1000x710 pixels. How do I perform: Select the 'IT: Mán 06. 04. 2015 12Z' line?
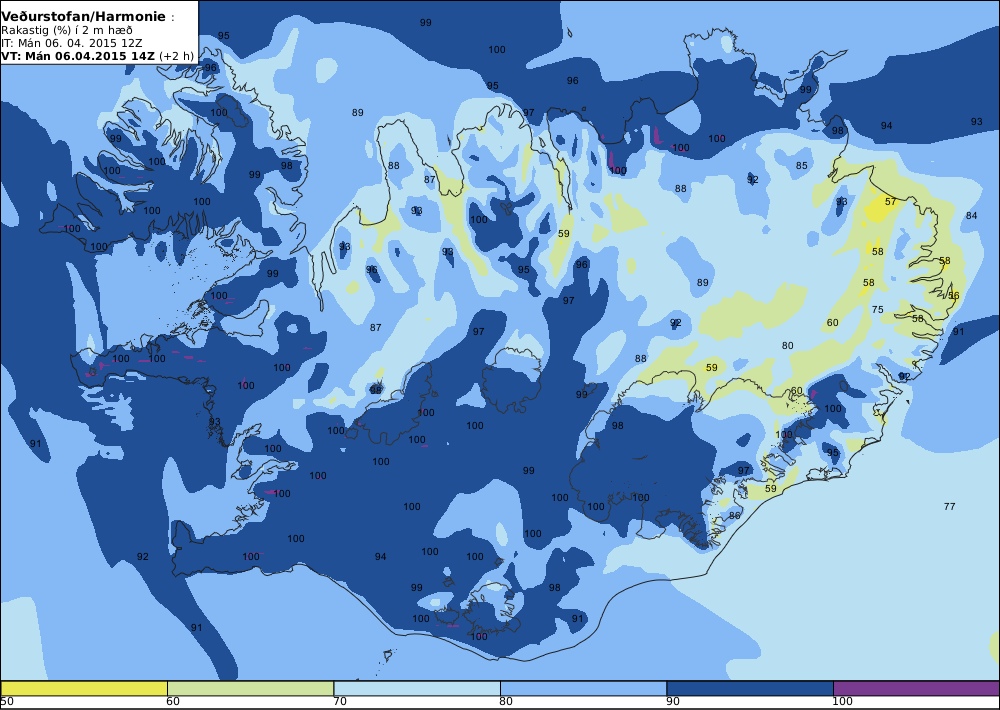pos(71,43)
